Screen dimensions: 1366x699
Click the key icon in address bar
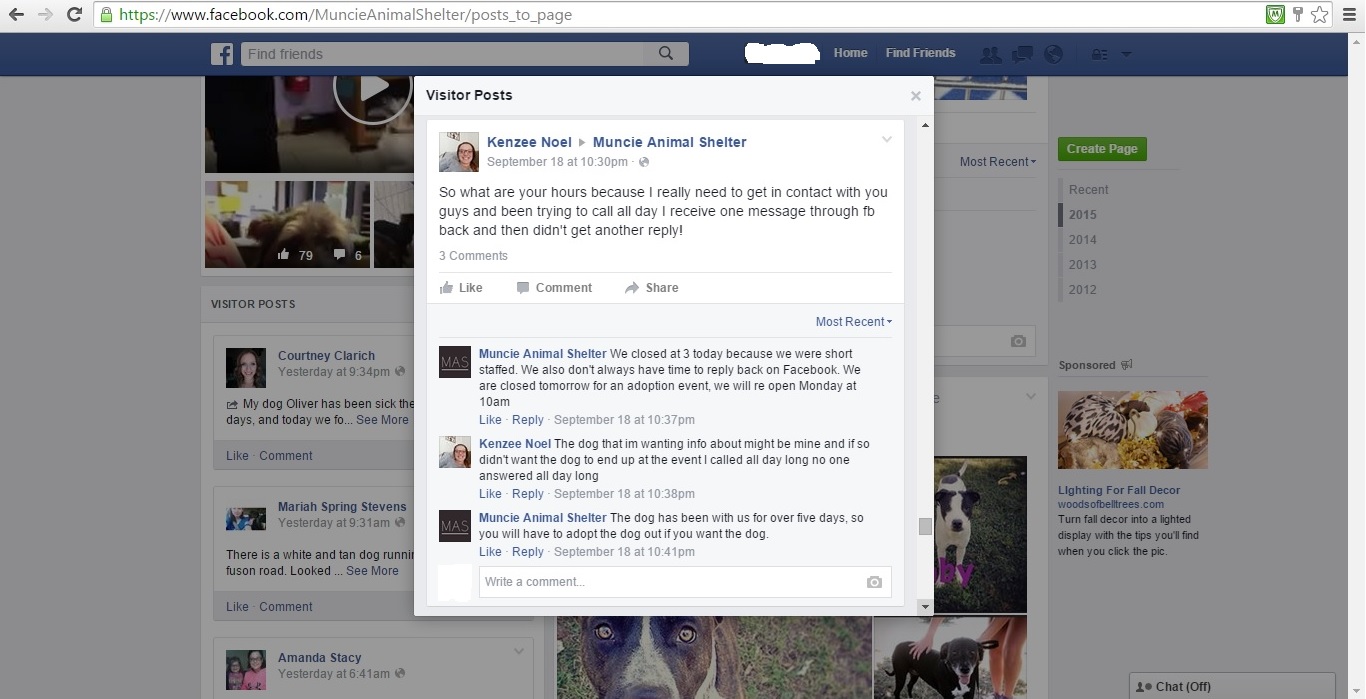coord(1298,15)
